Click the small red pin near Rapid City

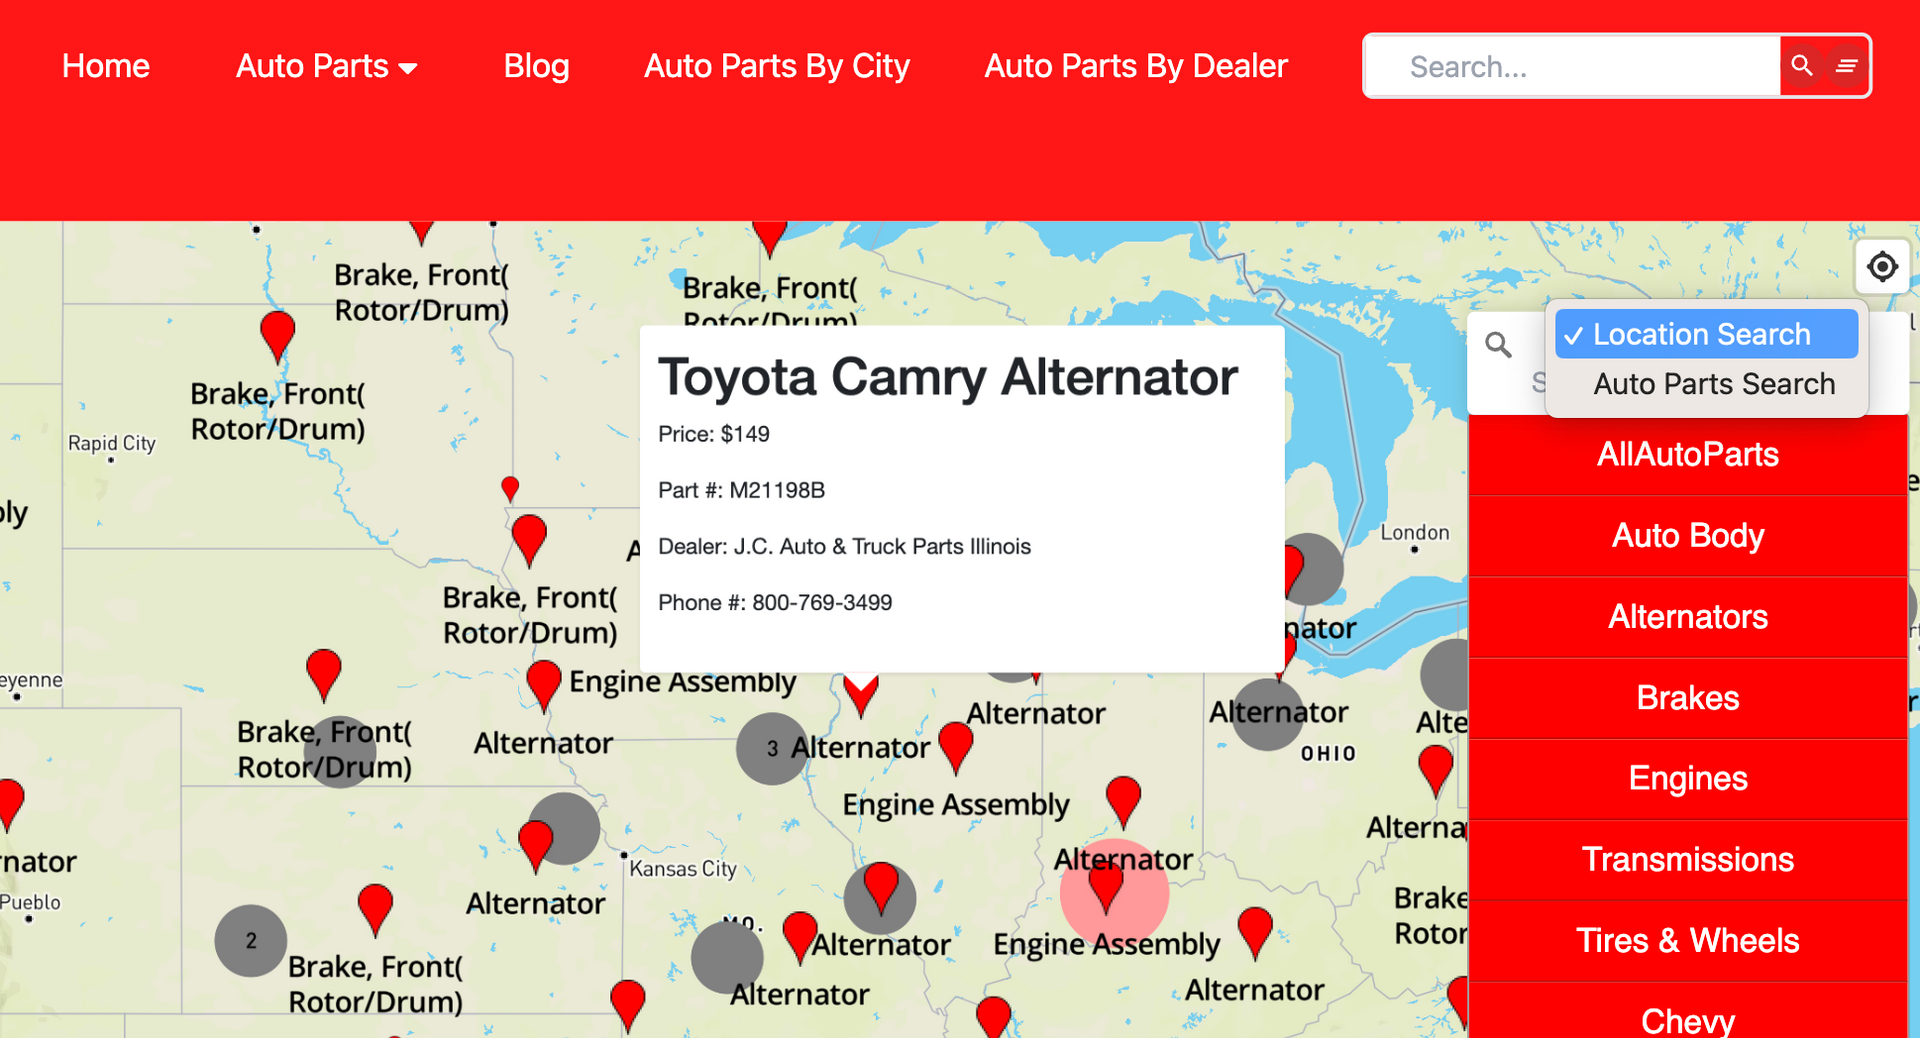coord(510,488)
